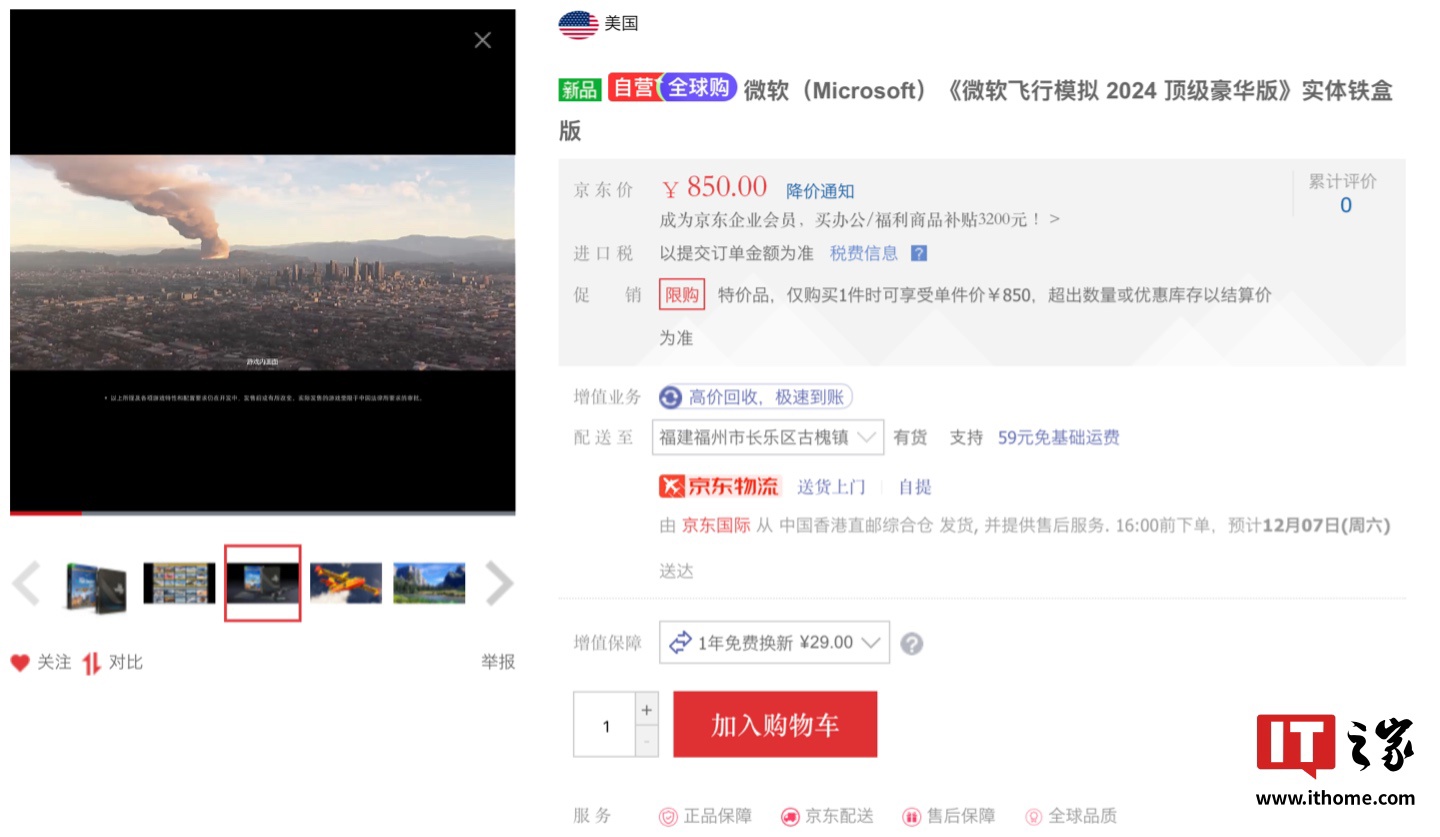Click the import tax info question icon
This screenshot has width=1440, height=837.
[x=918, y=254]
